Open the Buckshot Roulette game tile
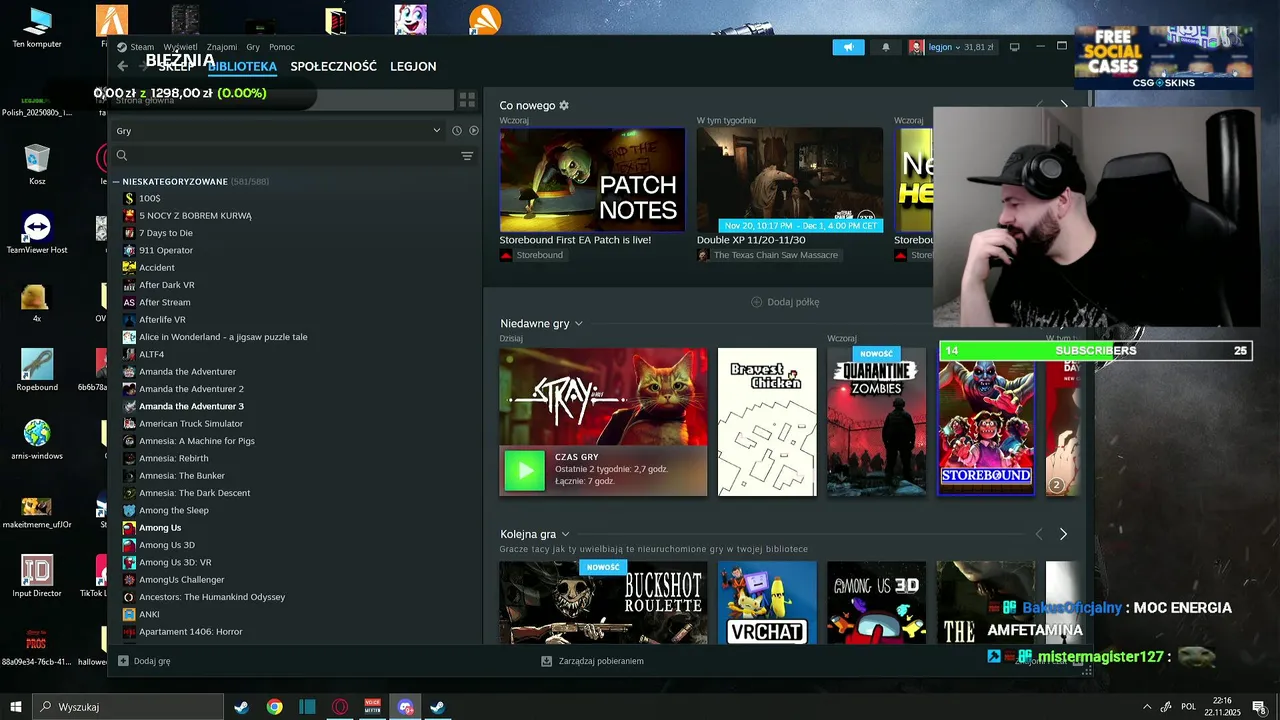The image size is (1280, 720). coord(603,602)
